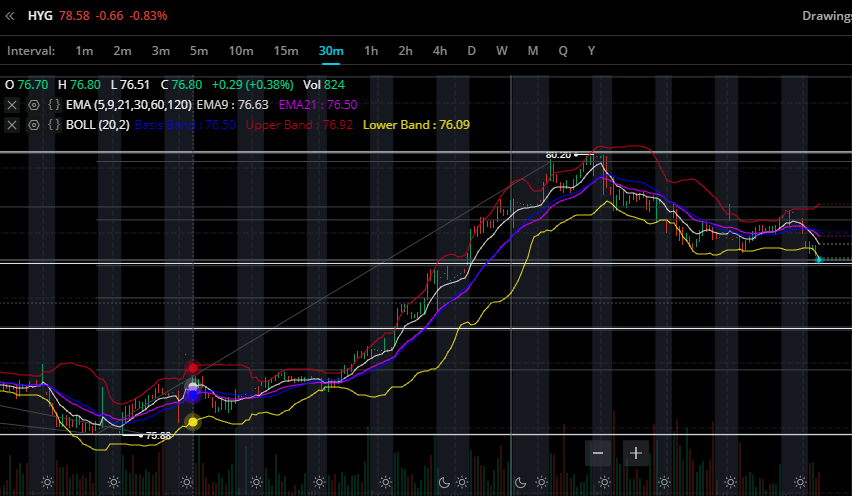The width and height of the screenshot is (852, 496).
Task: Click the Basis Band value text
Action: tap(185, 125)
